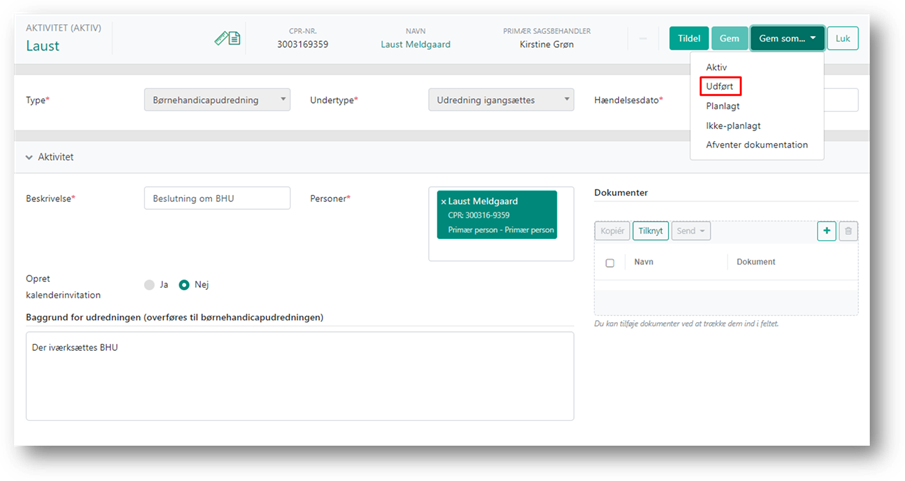
Task: Select Afventer dokumentation menu option
Action: point(757,144)
